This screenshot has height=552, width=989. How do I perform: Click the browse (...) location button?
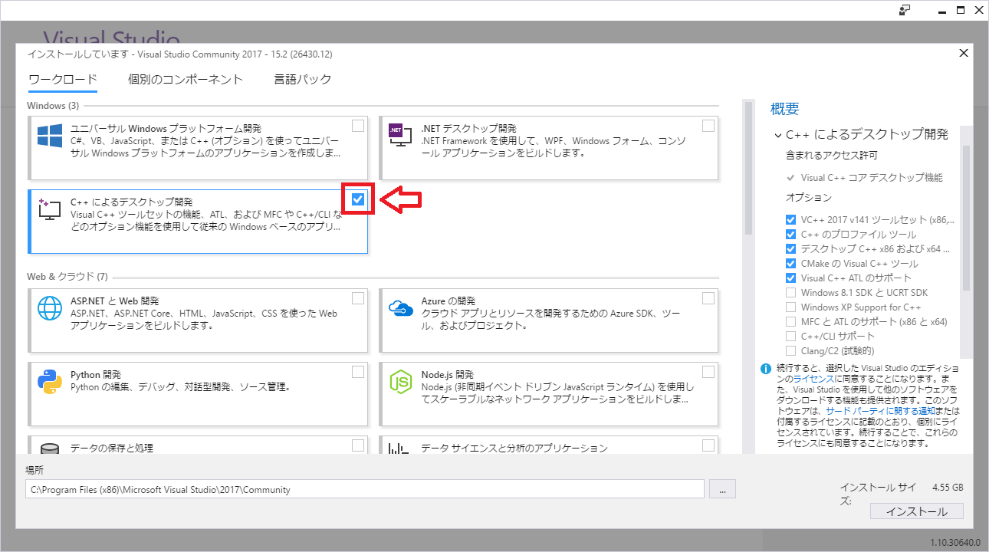click(x=722, y=489)
